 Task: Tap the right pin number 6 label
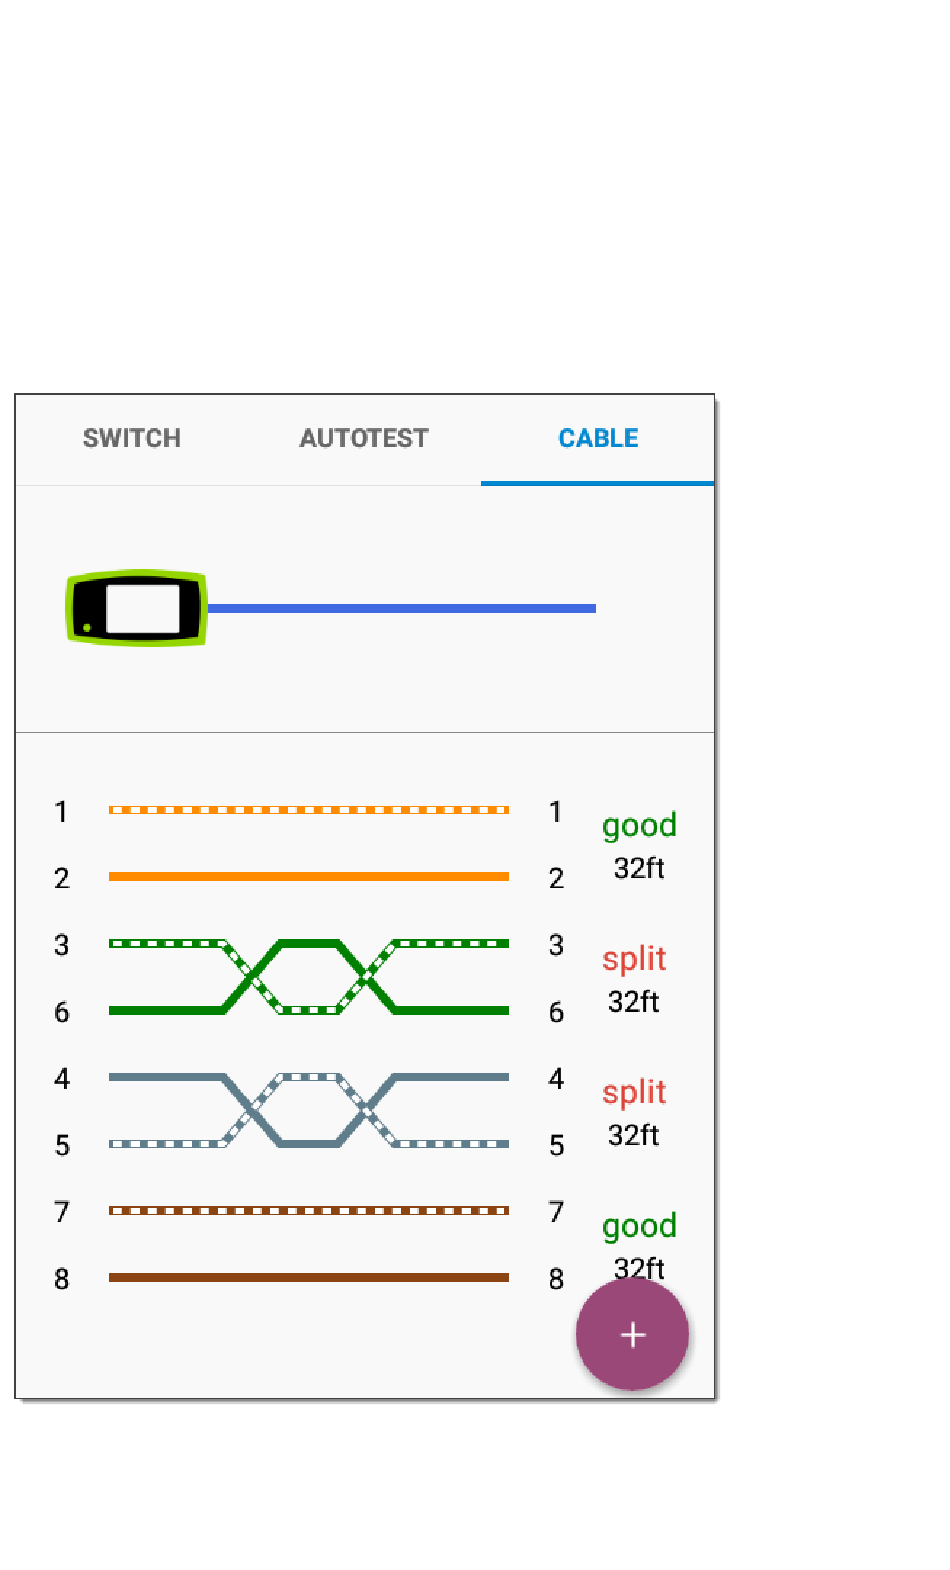[x=556, y=1012]
